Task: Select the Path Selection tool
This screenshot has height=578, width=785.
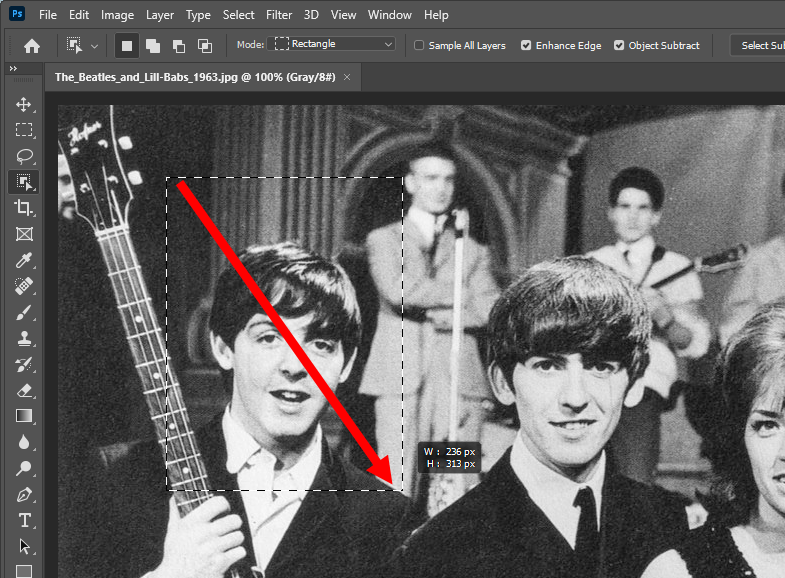Action: [24, 546]
